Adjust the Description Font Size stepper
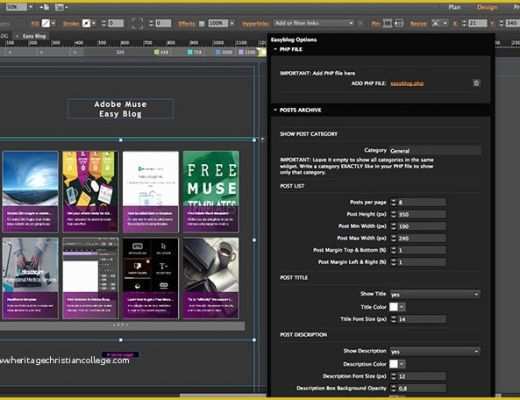Viewport: 520px width, 400px height. (x=394, y=376)
